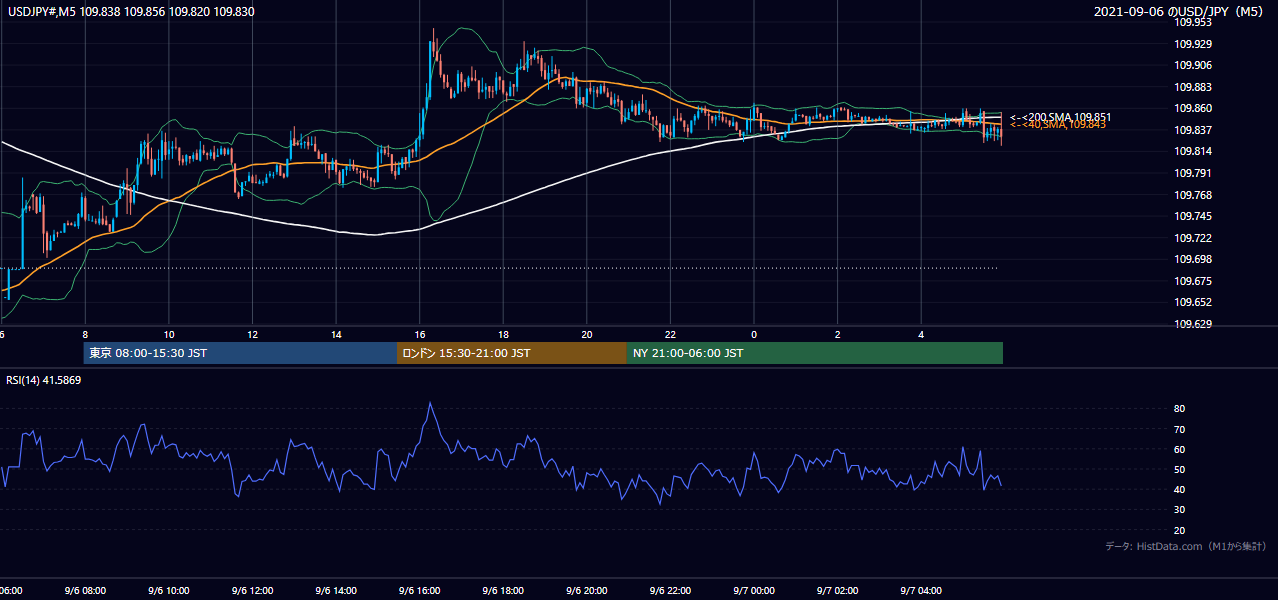The height and width of the screenshot is (600, 1278).
Task: Click price axis value 109.722
Action: pyautogui.click(x=1193, y=238)
